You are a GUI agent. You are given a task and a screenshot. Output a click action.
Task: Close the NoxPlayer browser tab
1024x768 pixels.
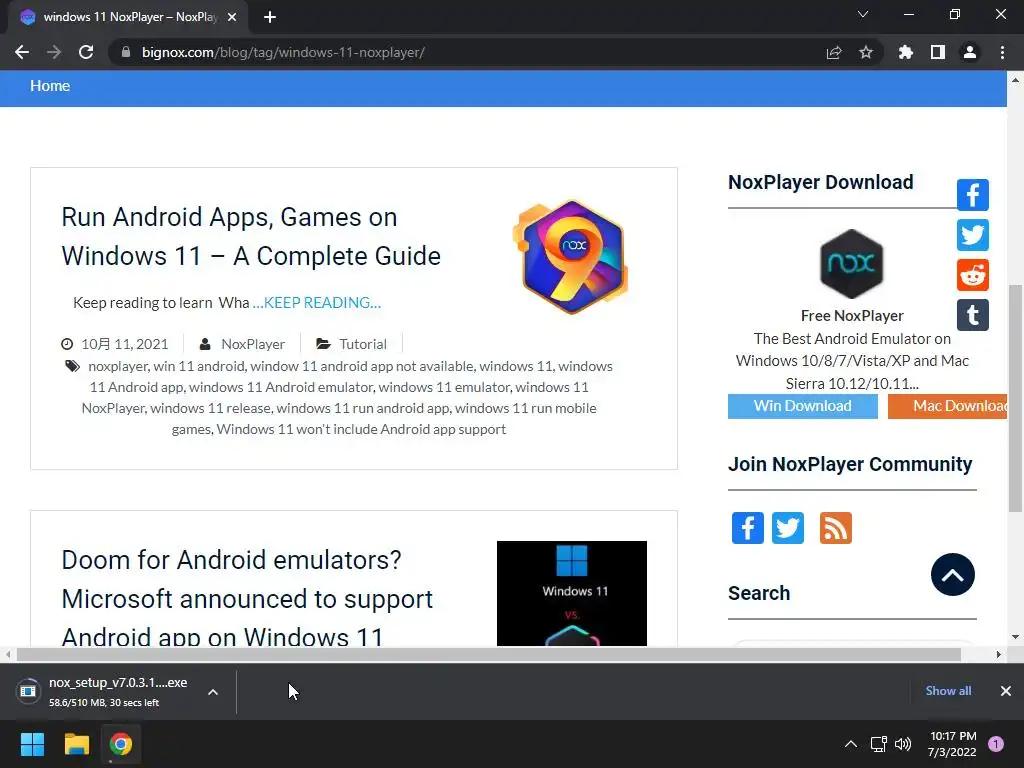(x=232, y=17)
